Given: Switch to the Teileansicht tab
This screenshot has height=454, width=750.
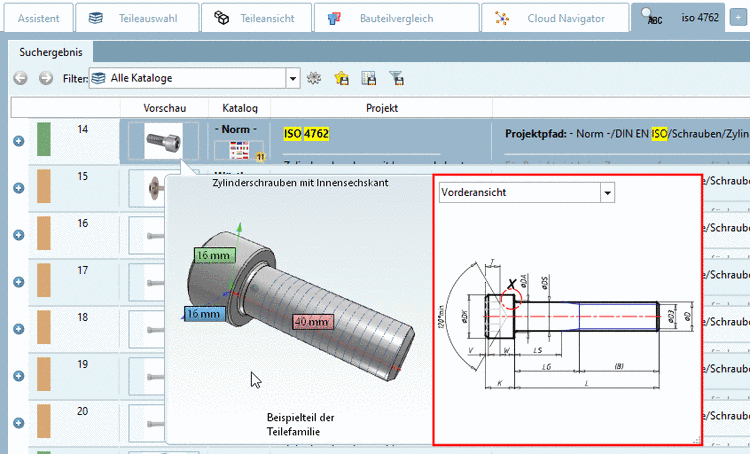Looking at the screenshot, I should click(257, 18).
